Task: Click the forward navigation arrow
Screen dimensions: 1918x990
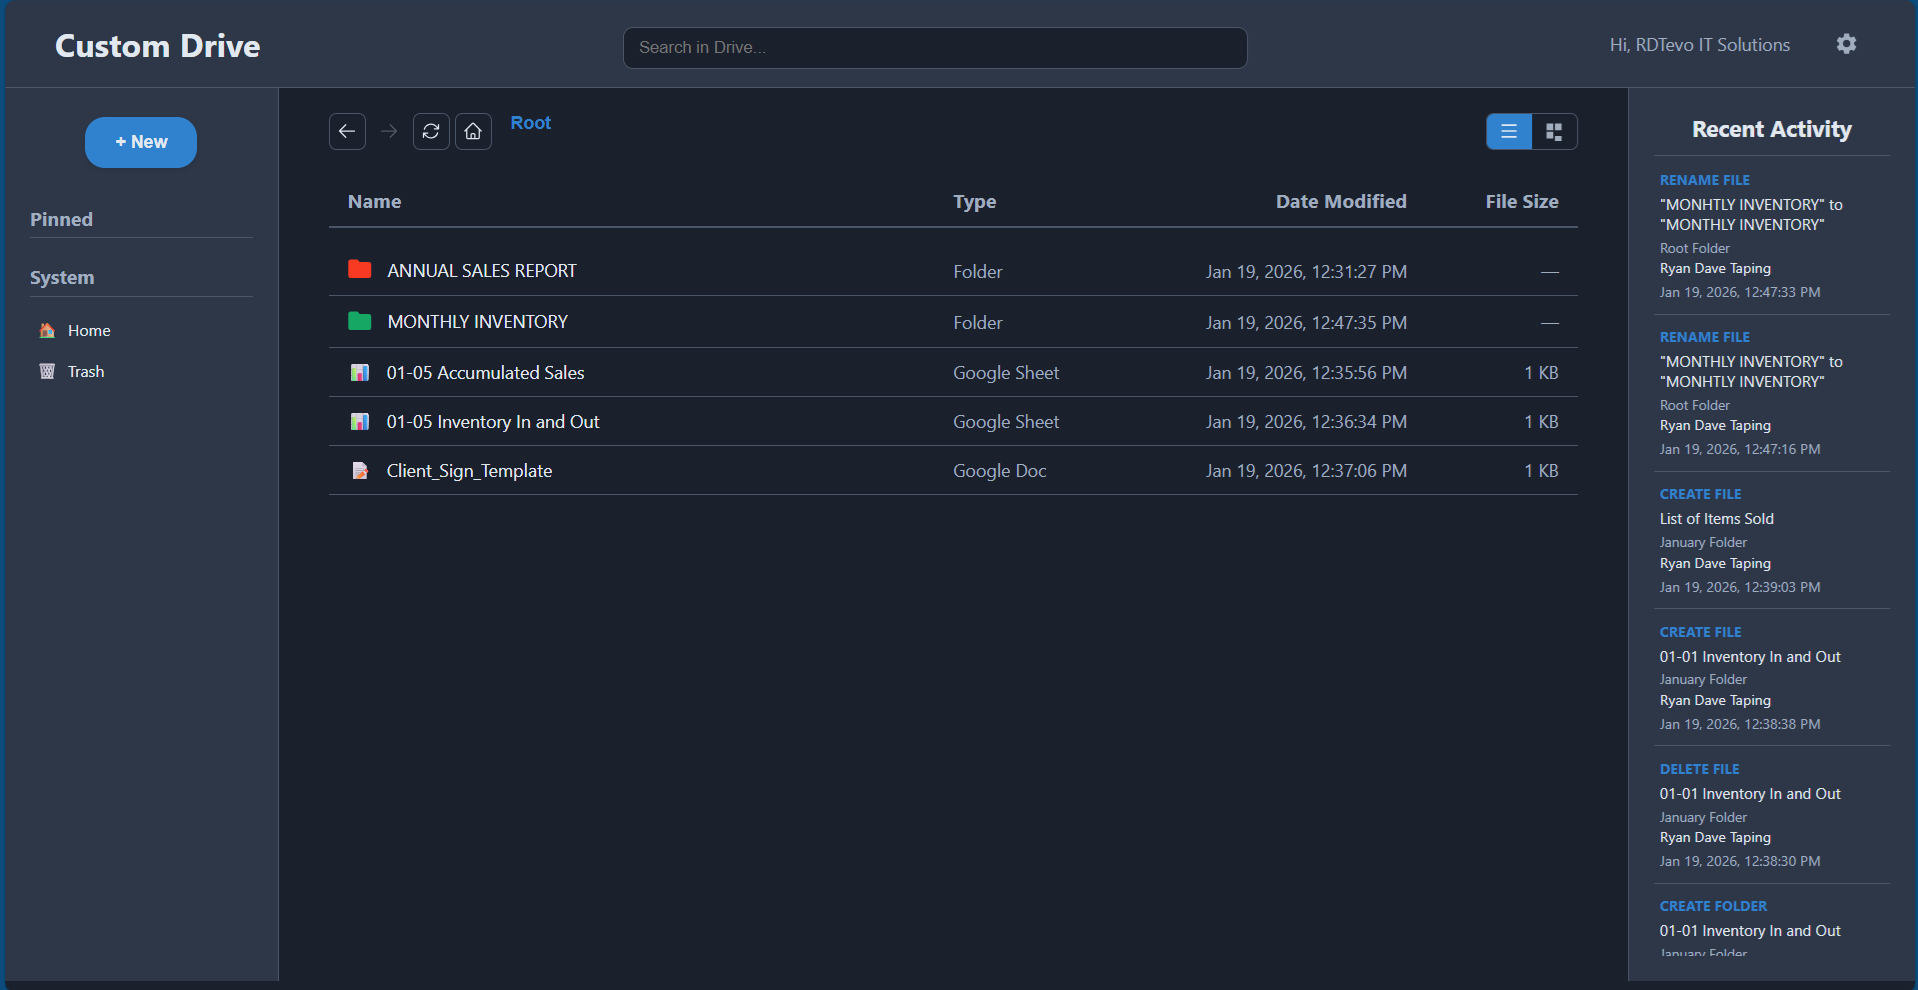Action: coord(389,131)
